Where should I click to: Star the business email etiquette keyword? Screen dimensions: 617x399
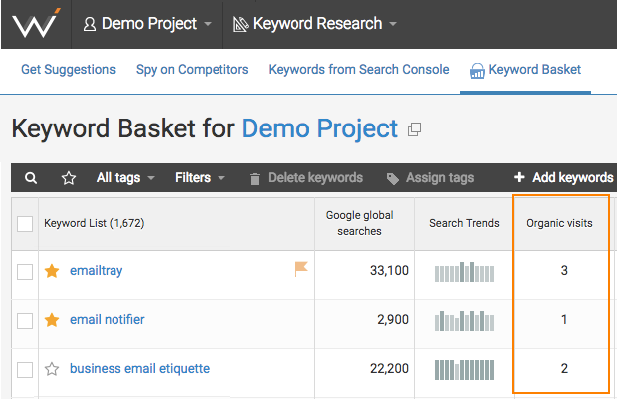pyautogui.click(x=52, y=369)
